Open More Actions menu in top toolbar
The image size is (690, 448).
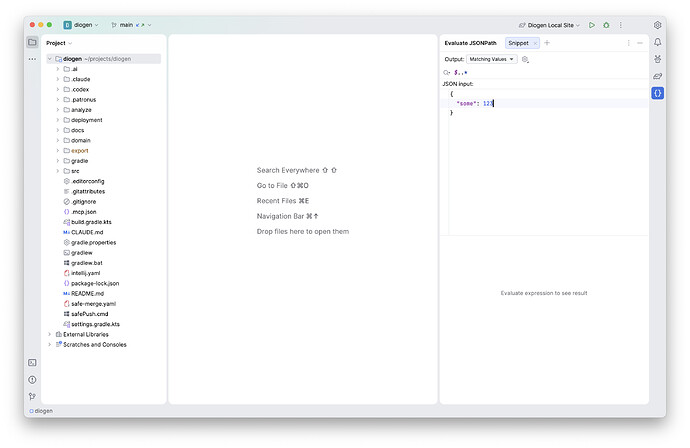[x=621, y=25]
